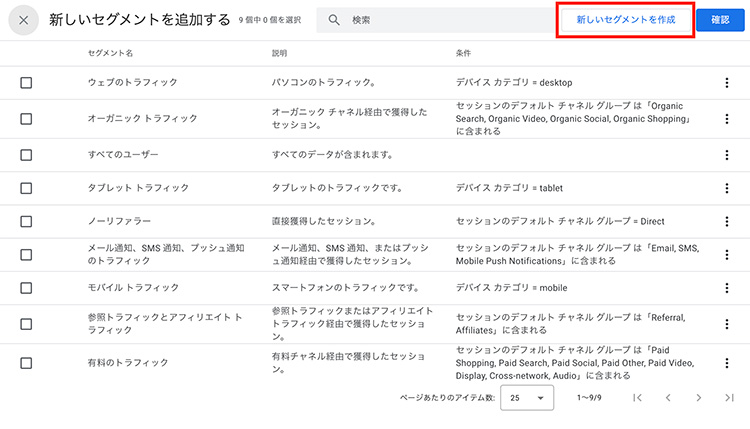
Task: Open more options for タブレット トラフィック
Action: click(727, 188)
